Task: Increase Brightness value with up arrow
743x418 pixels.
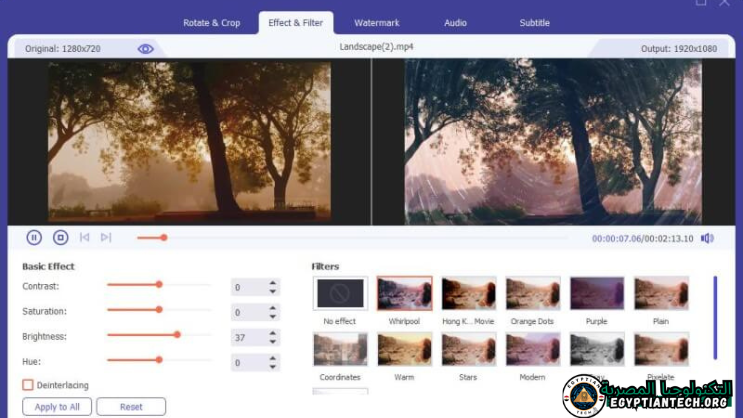Action: point(272,333)
